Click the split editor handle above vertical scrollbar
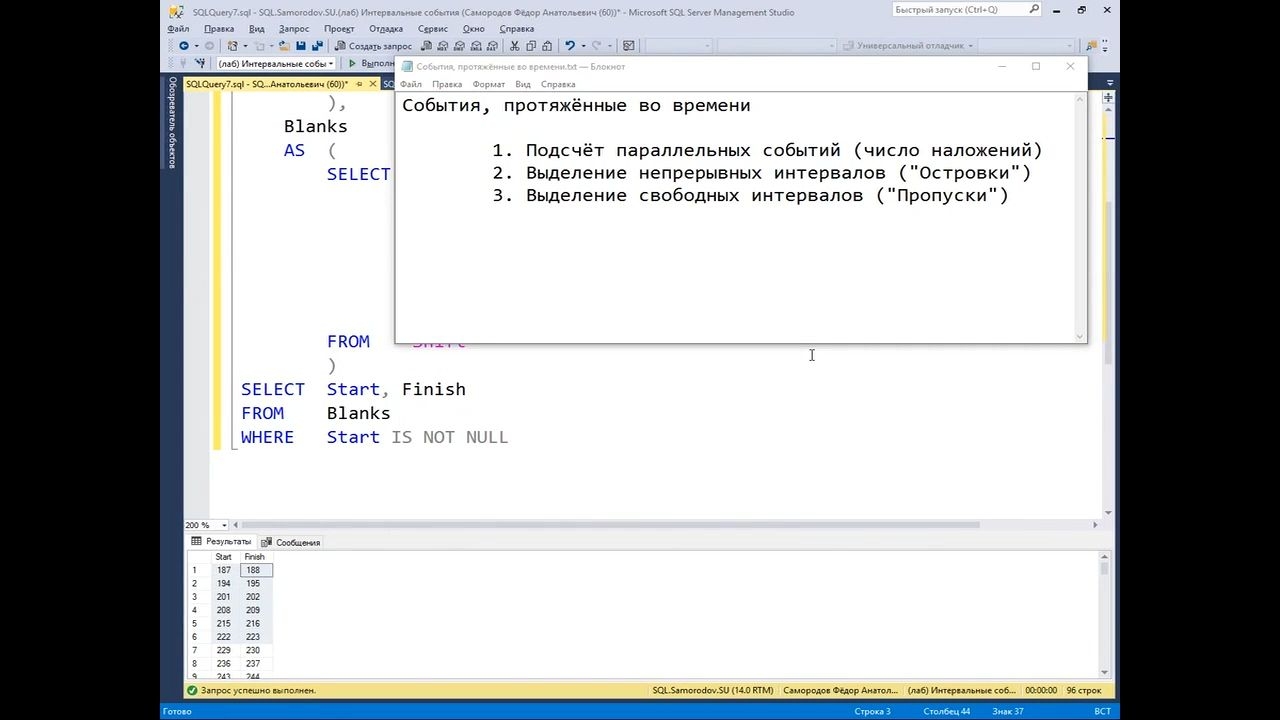Screen dimensions: 1280x720 tap(1109, 98)
